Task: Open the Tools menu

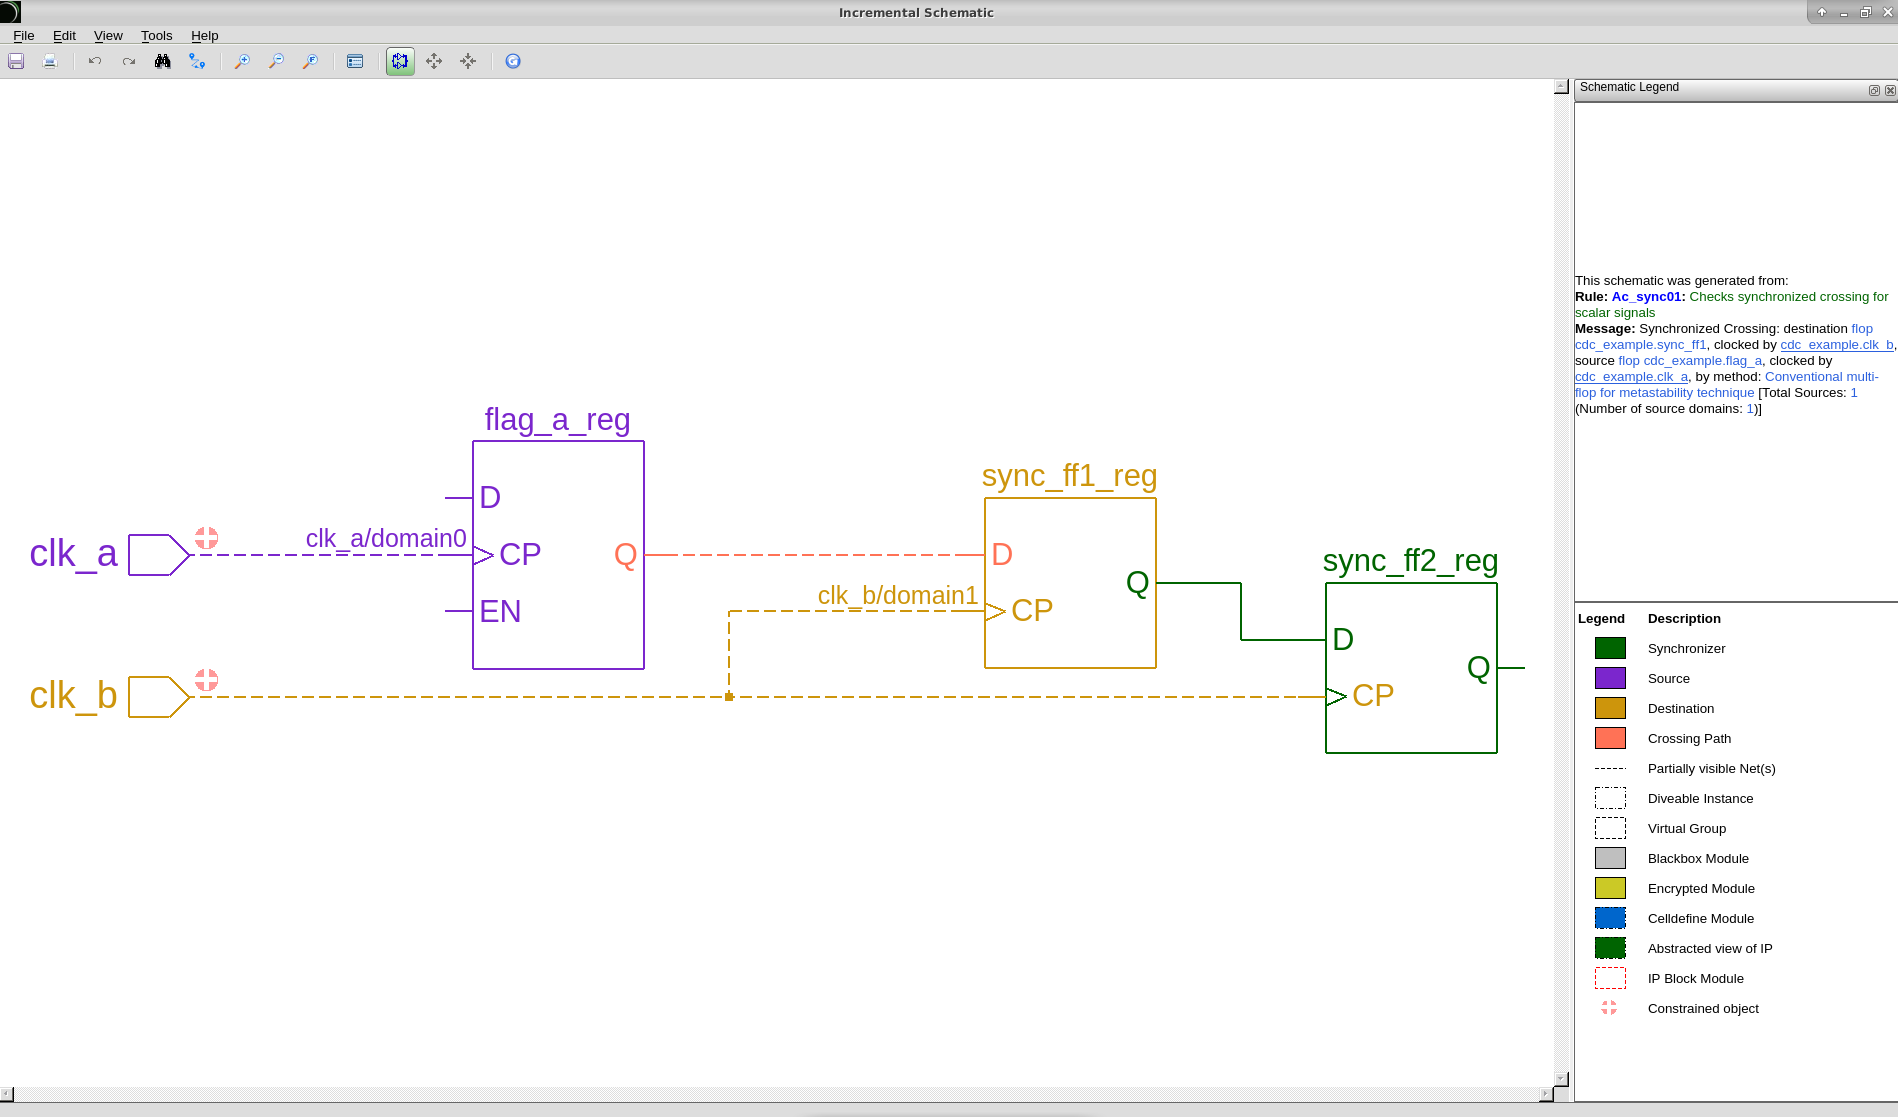Action: pyautogui.click(x=156, y=35)
